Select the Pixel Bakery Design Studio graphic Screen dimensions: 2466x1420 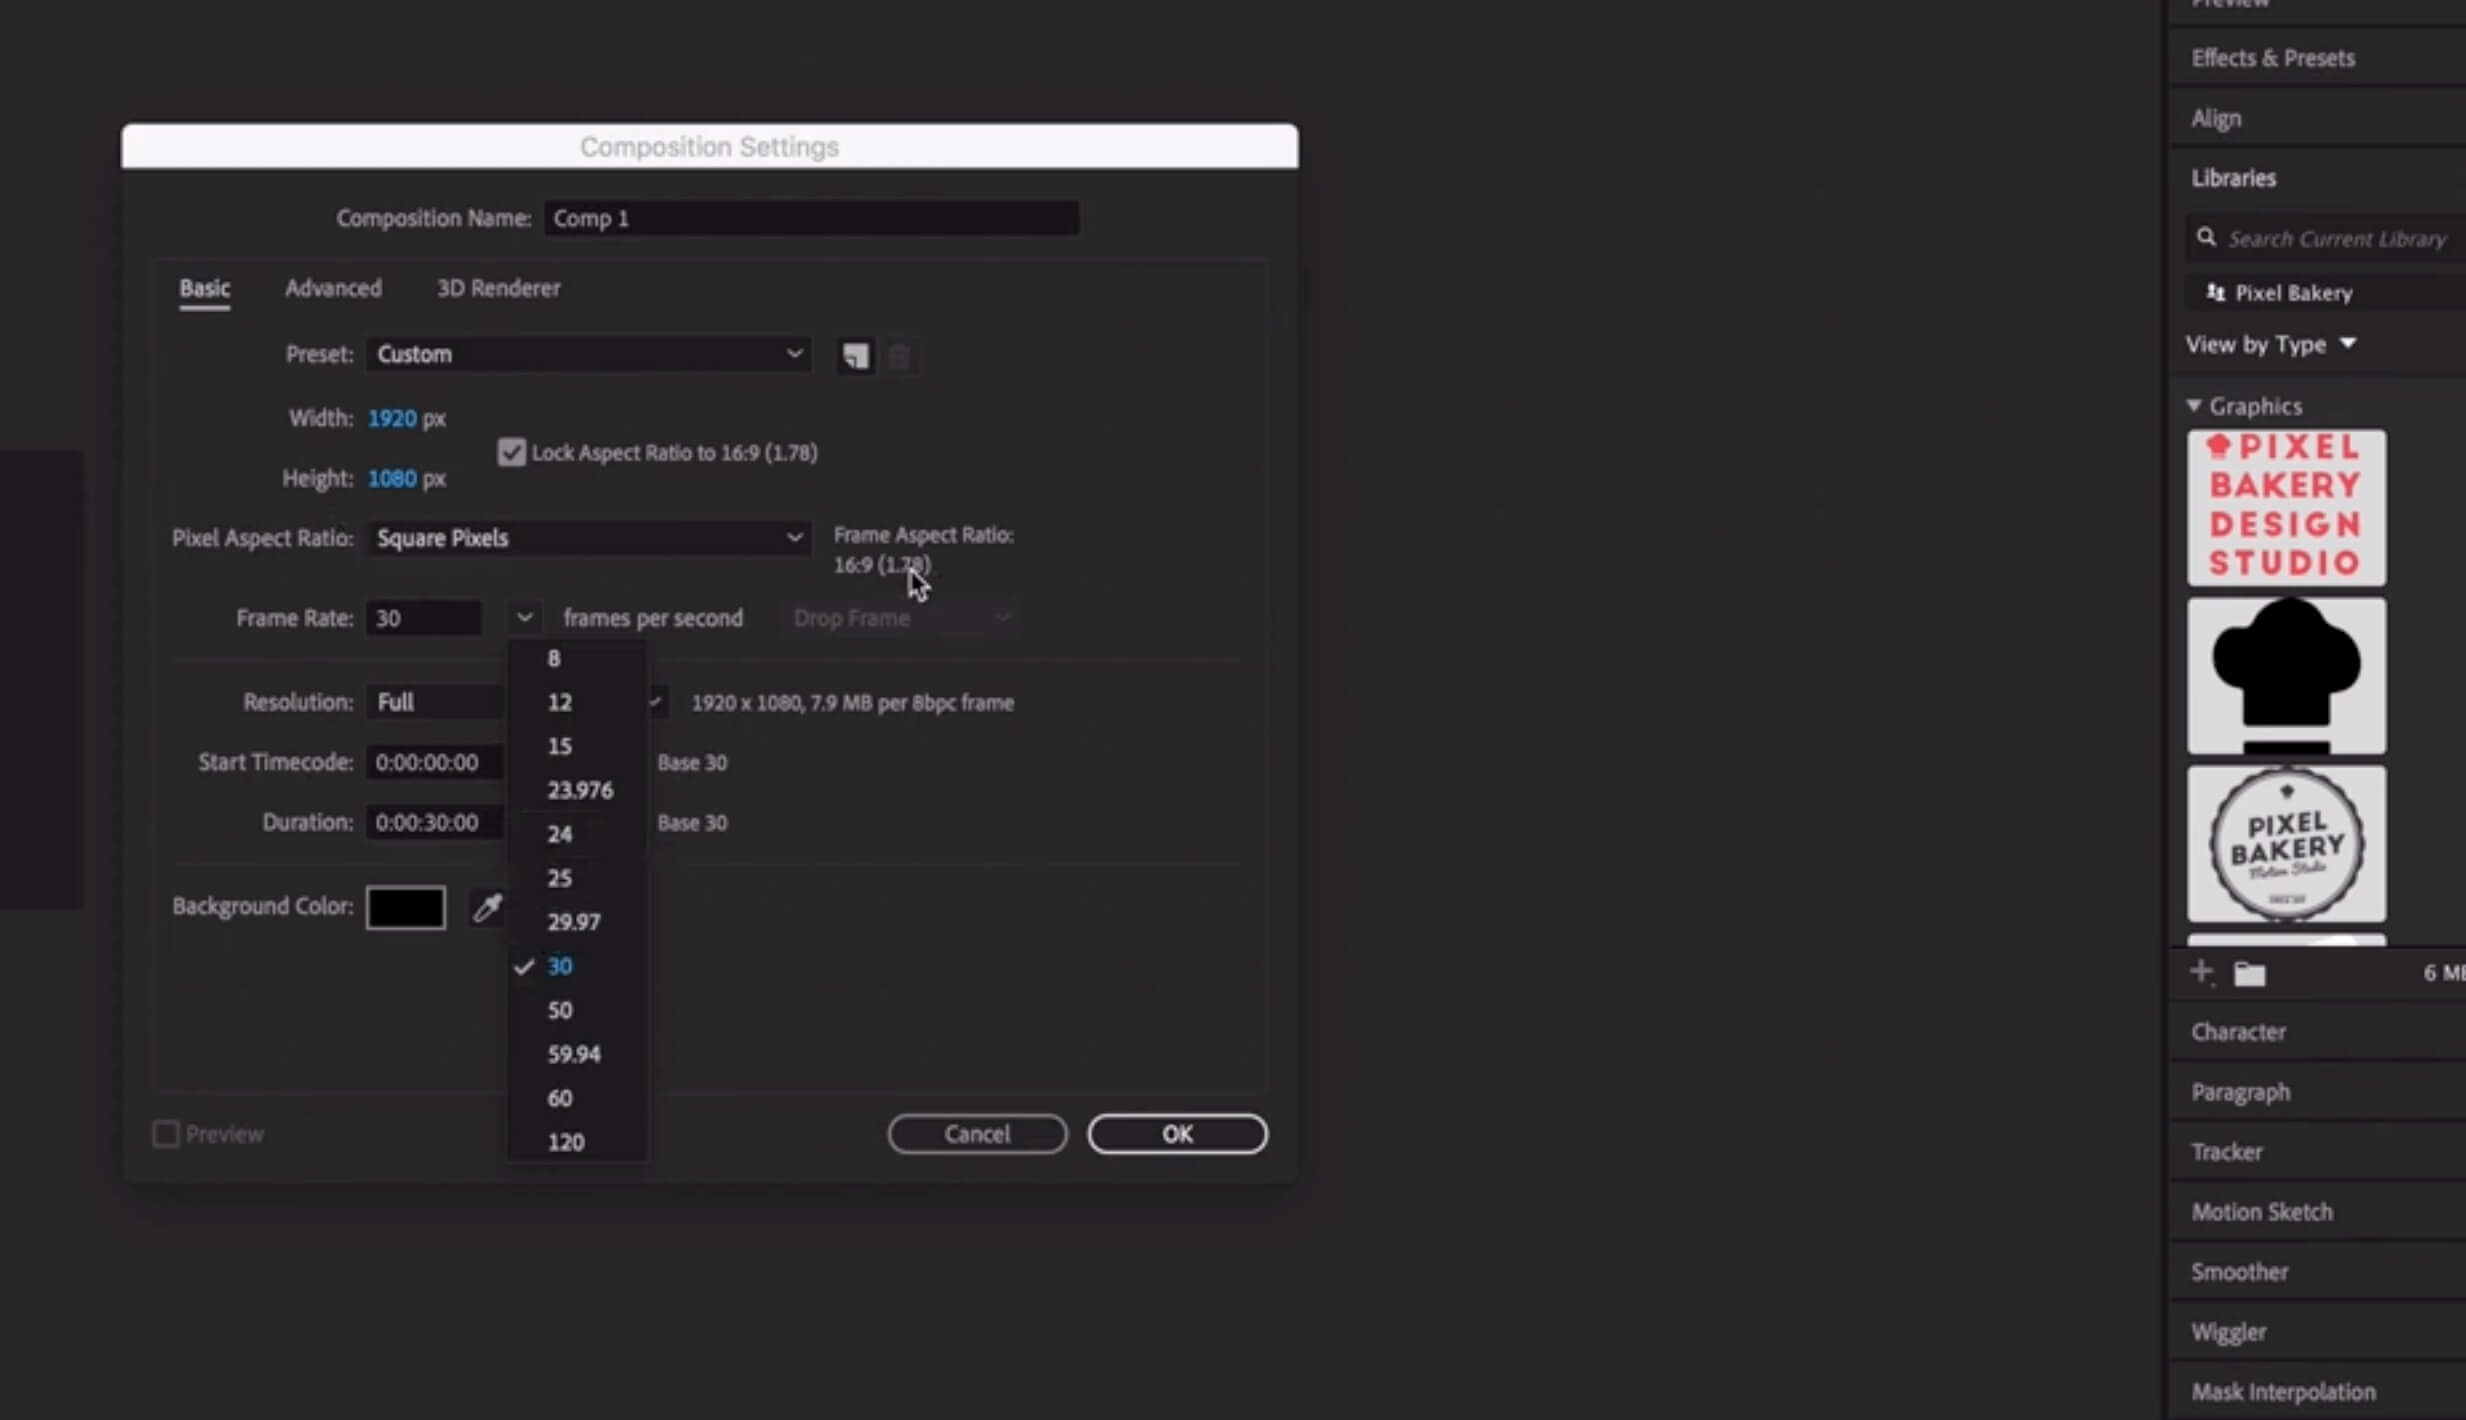click(x=2286, y=508)
